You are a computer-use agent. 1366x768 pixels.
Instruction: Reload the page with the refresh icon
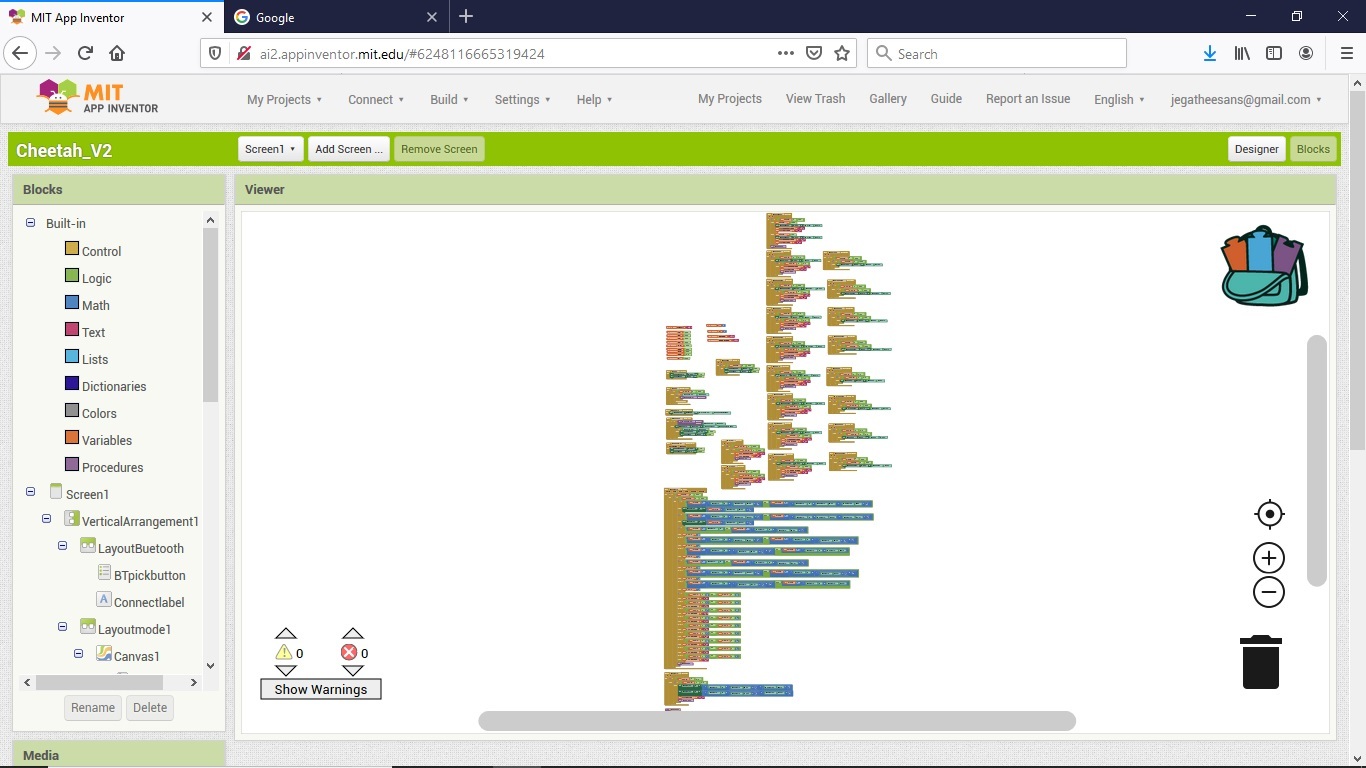point(85,53)
